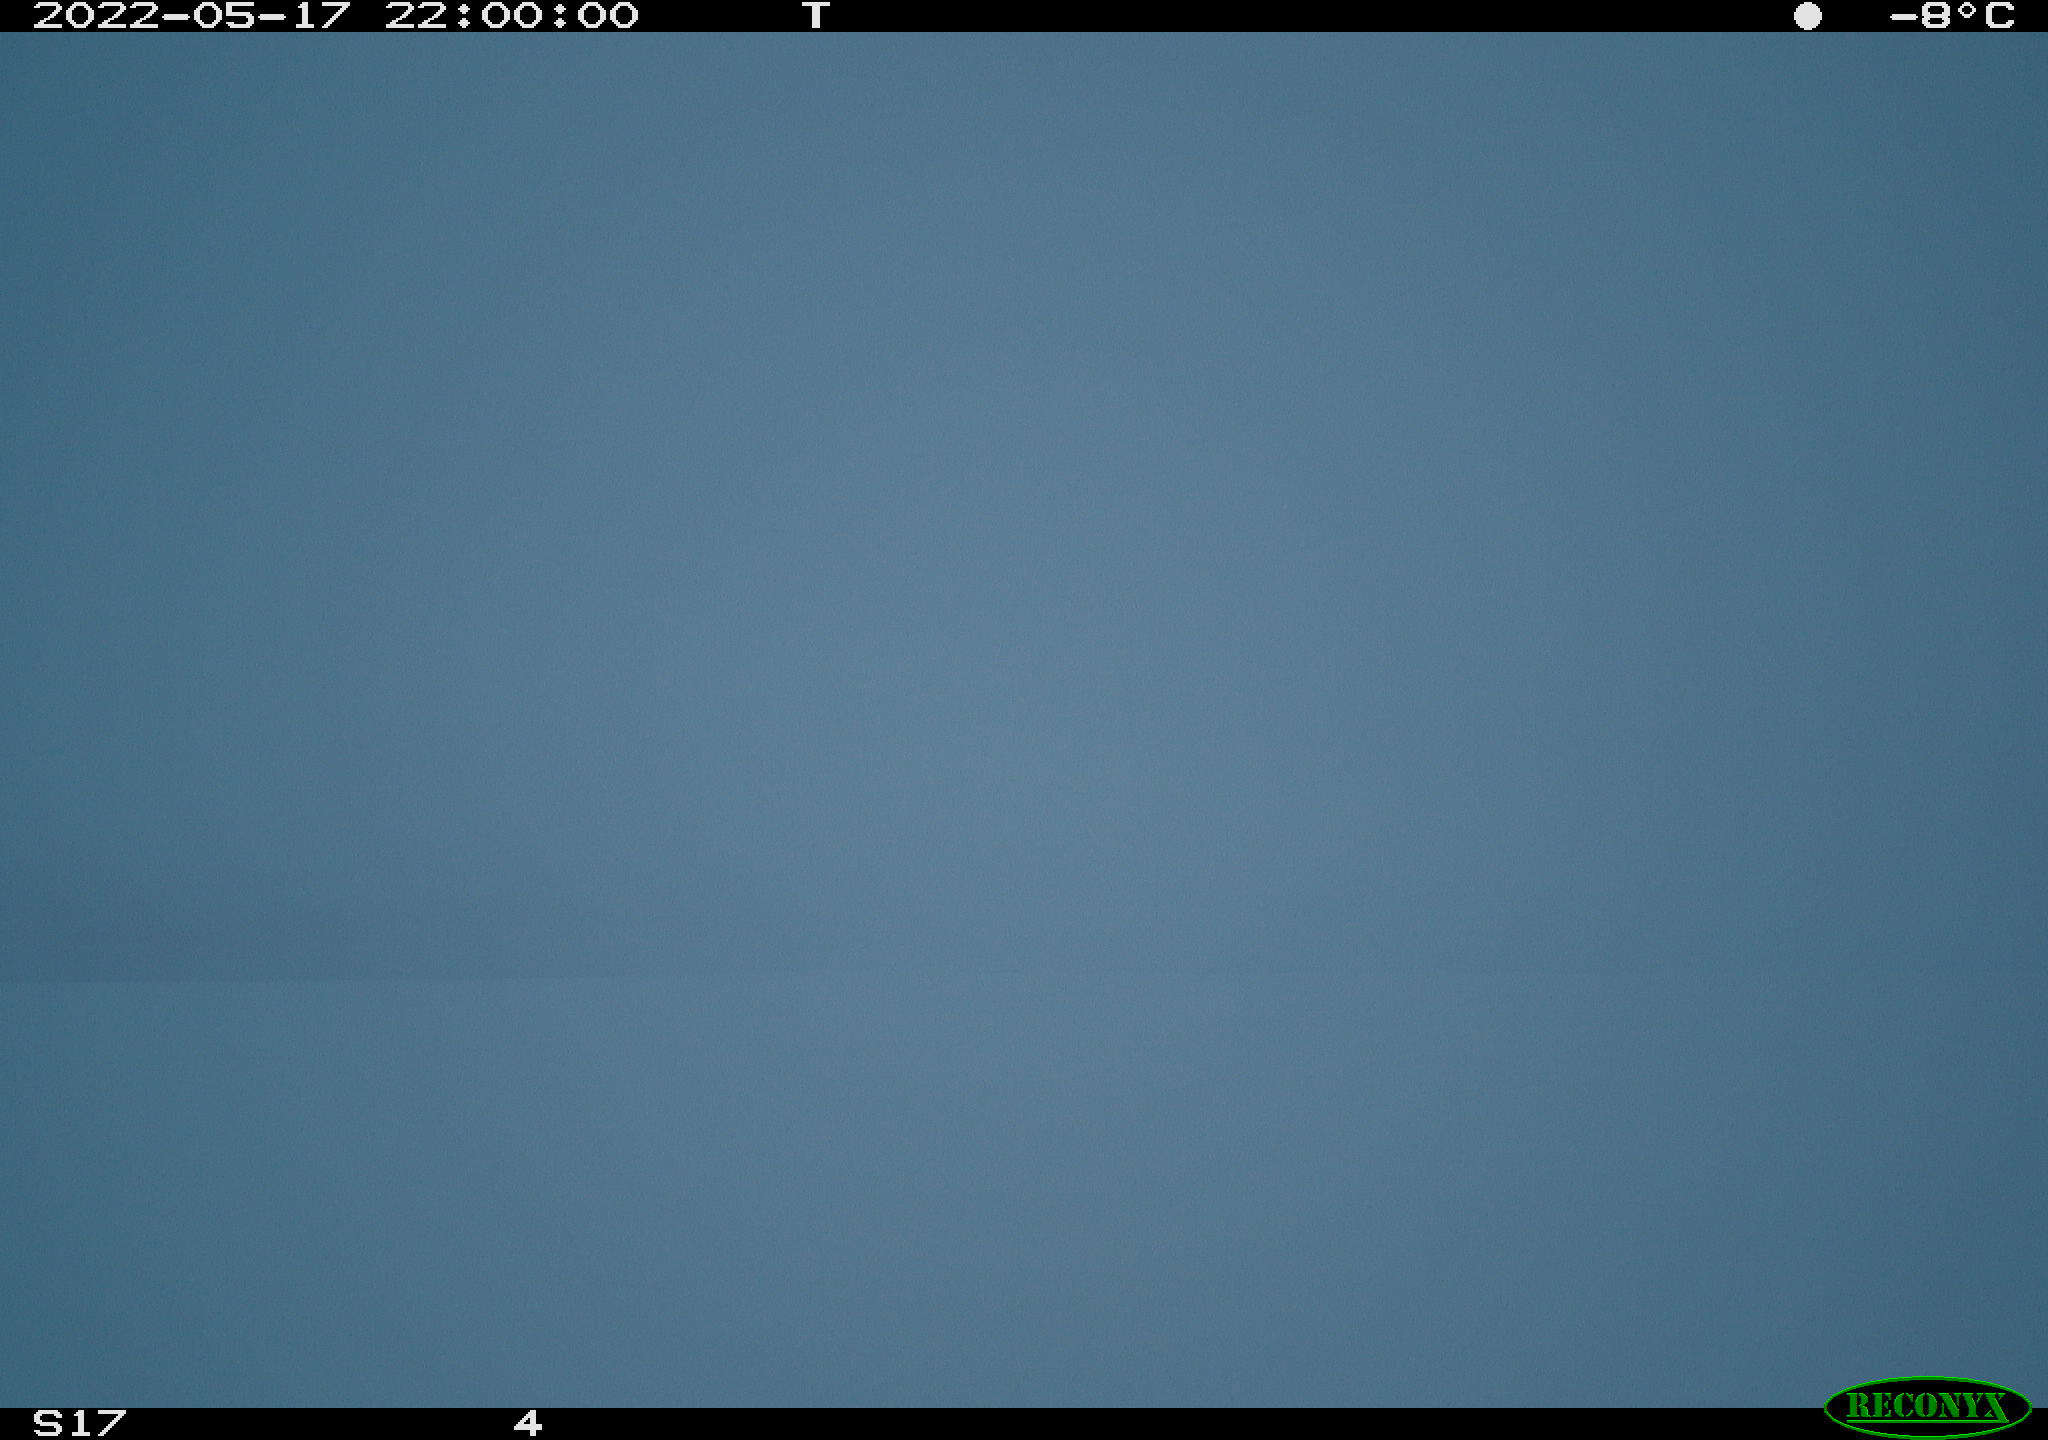Click the day 17 in the date

pos(320,16)
